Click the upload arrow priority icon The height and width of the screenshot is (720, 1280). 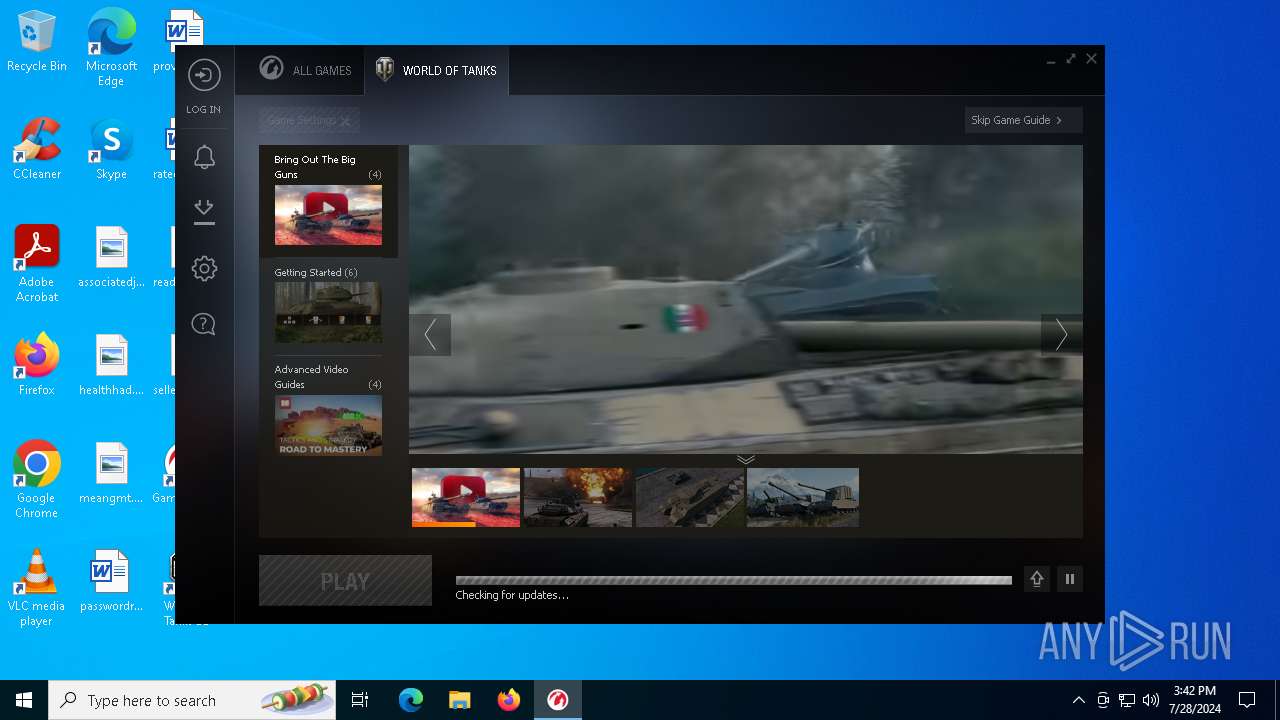pos(1037,579)
